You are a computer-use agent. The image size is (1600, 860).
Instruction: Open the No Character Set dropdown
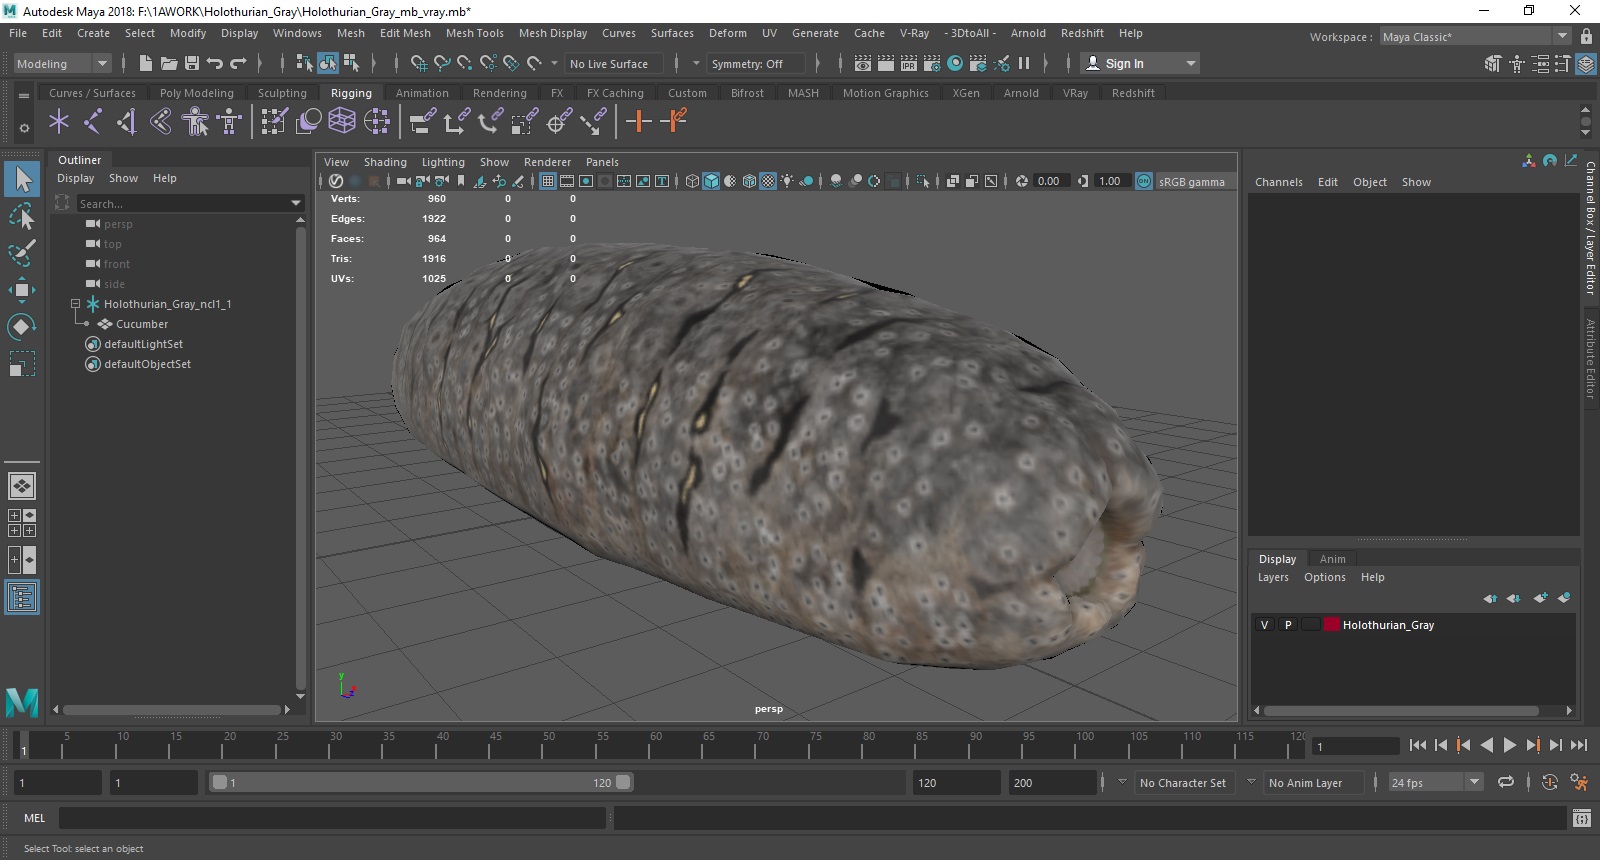[1183, 782]
